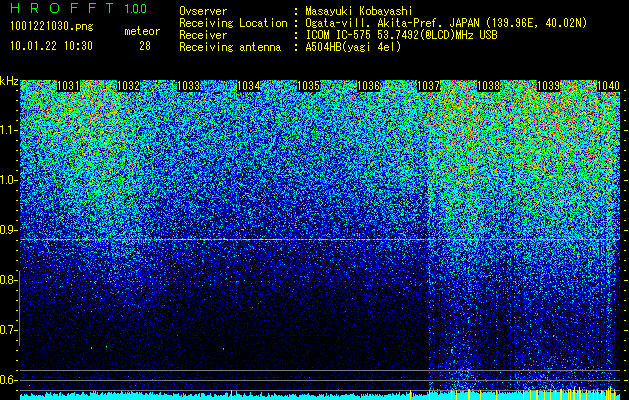
Task: Click the 0.9 frequency axis label
Action: (x=9, y=230)
